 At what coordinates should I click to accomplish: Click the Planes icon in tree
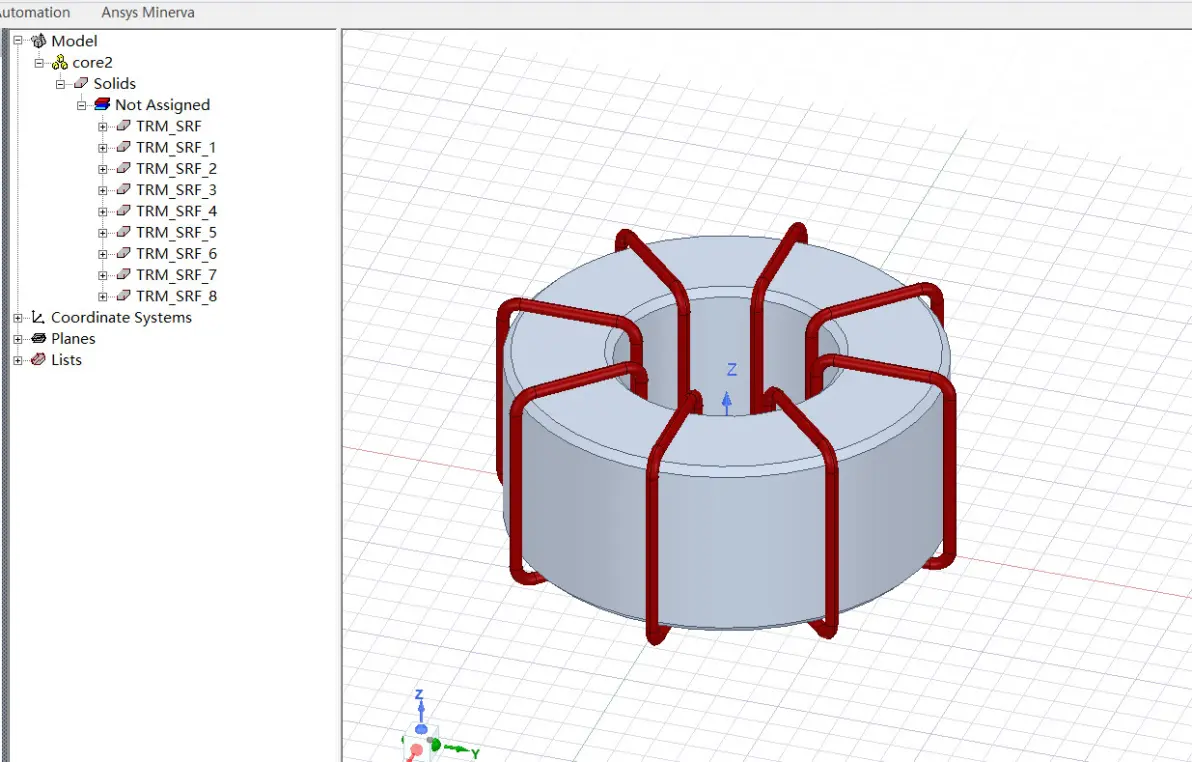pos(39,338)
